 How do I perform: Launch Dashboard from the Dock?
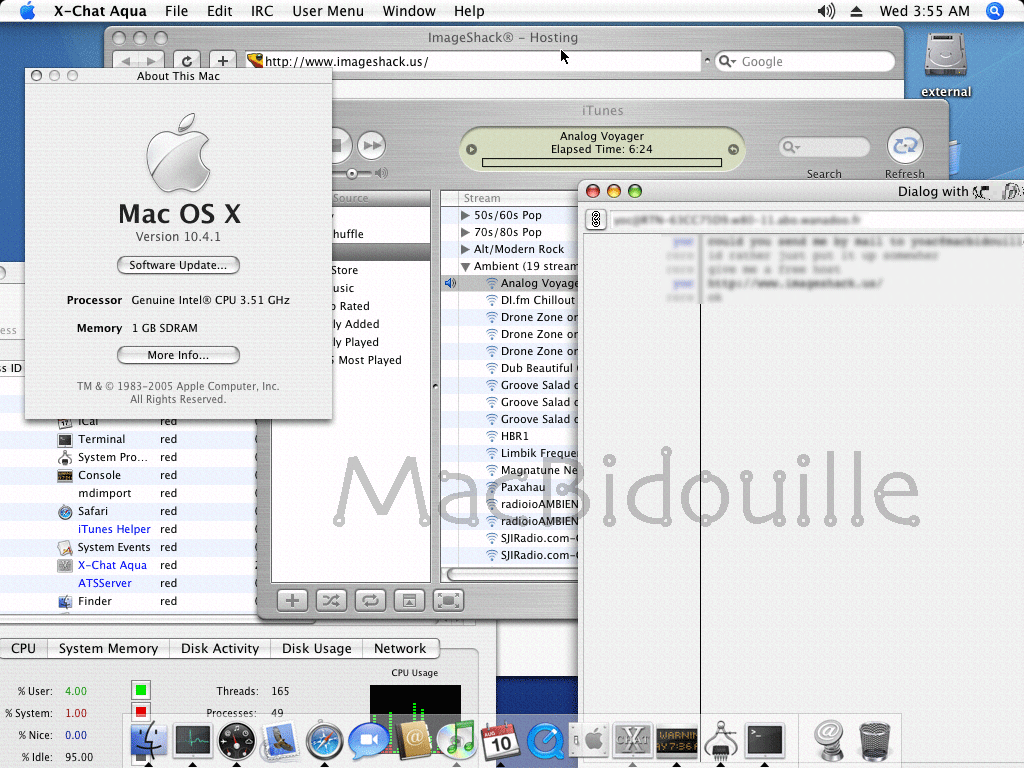[x=236, y=741]
